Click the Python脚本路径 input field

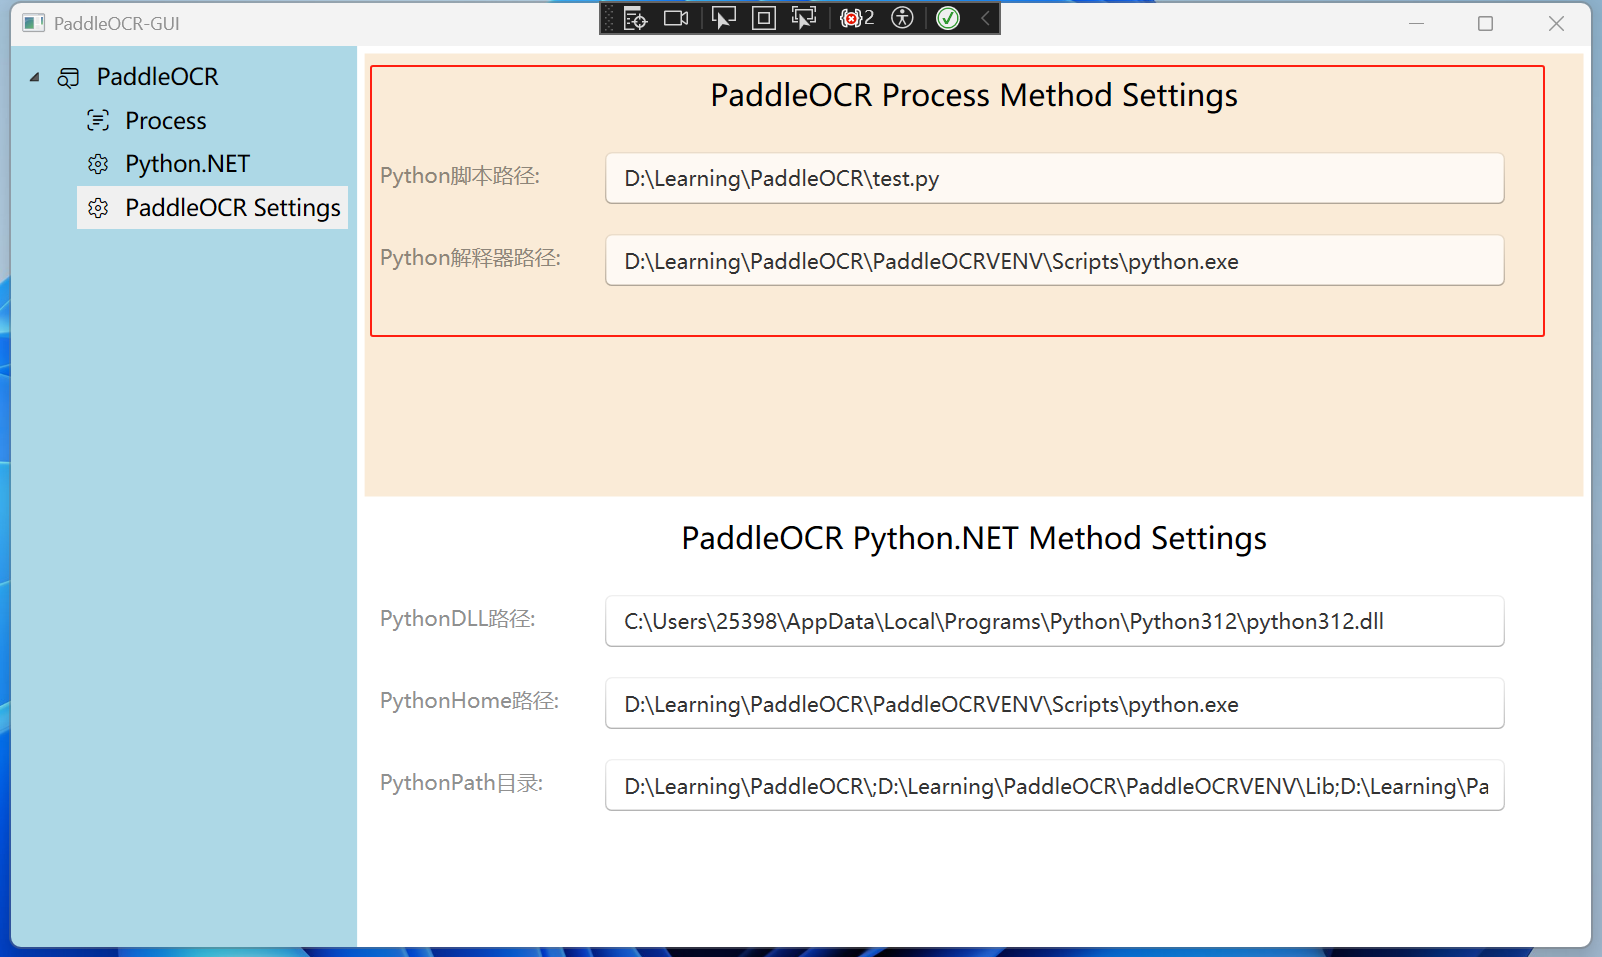pos(1053,178)
